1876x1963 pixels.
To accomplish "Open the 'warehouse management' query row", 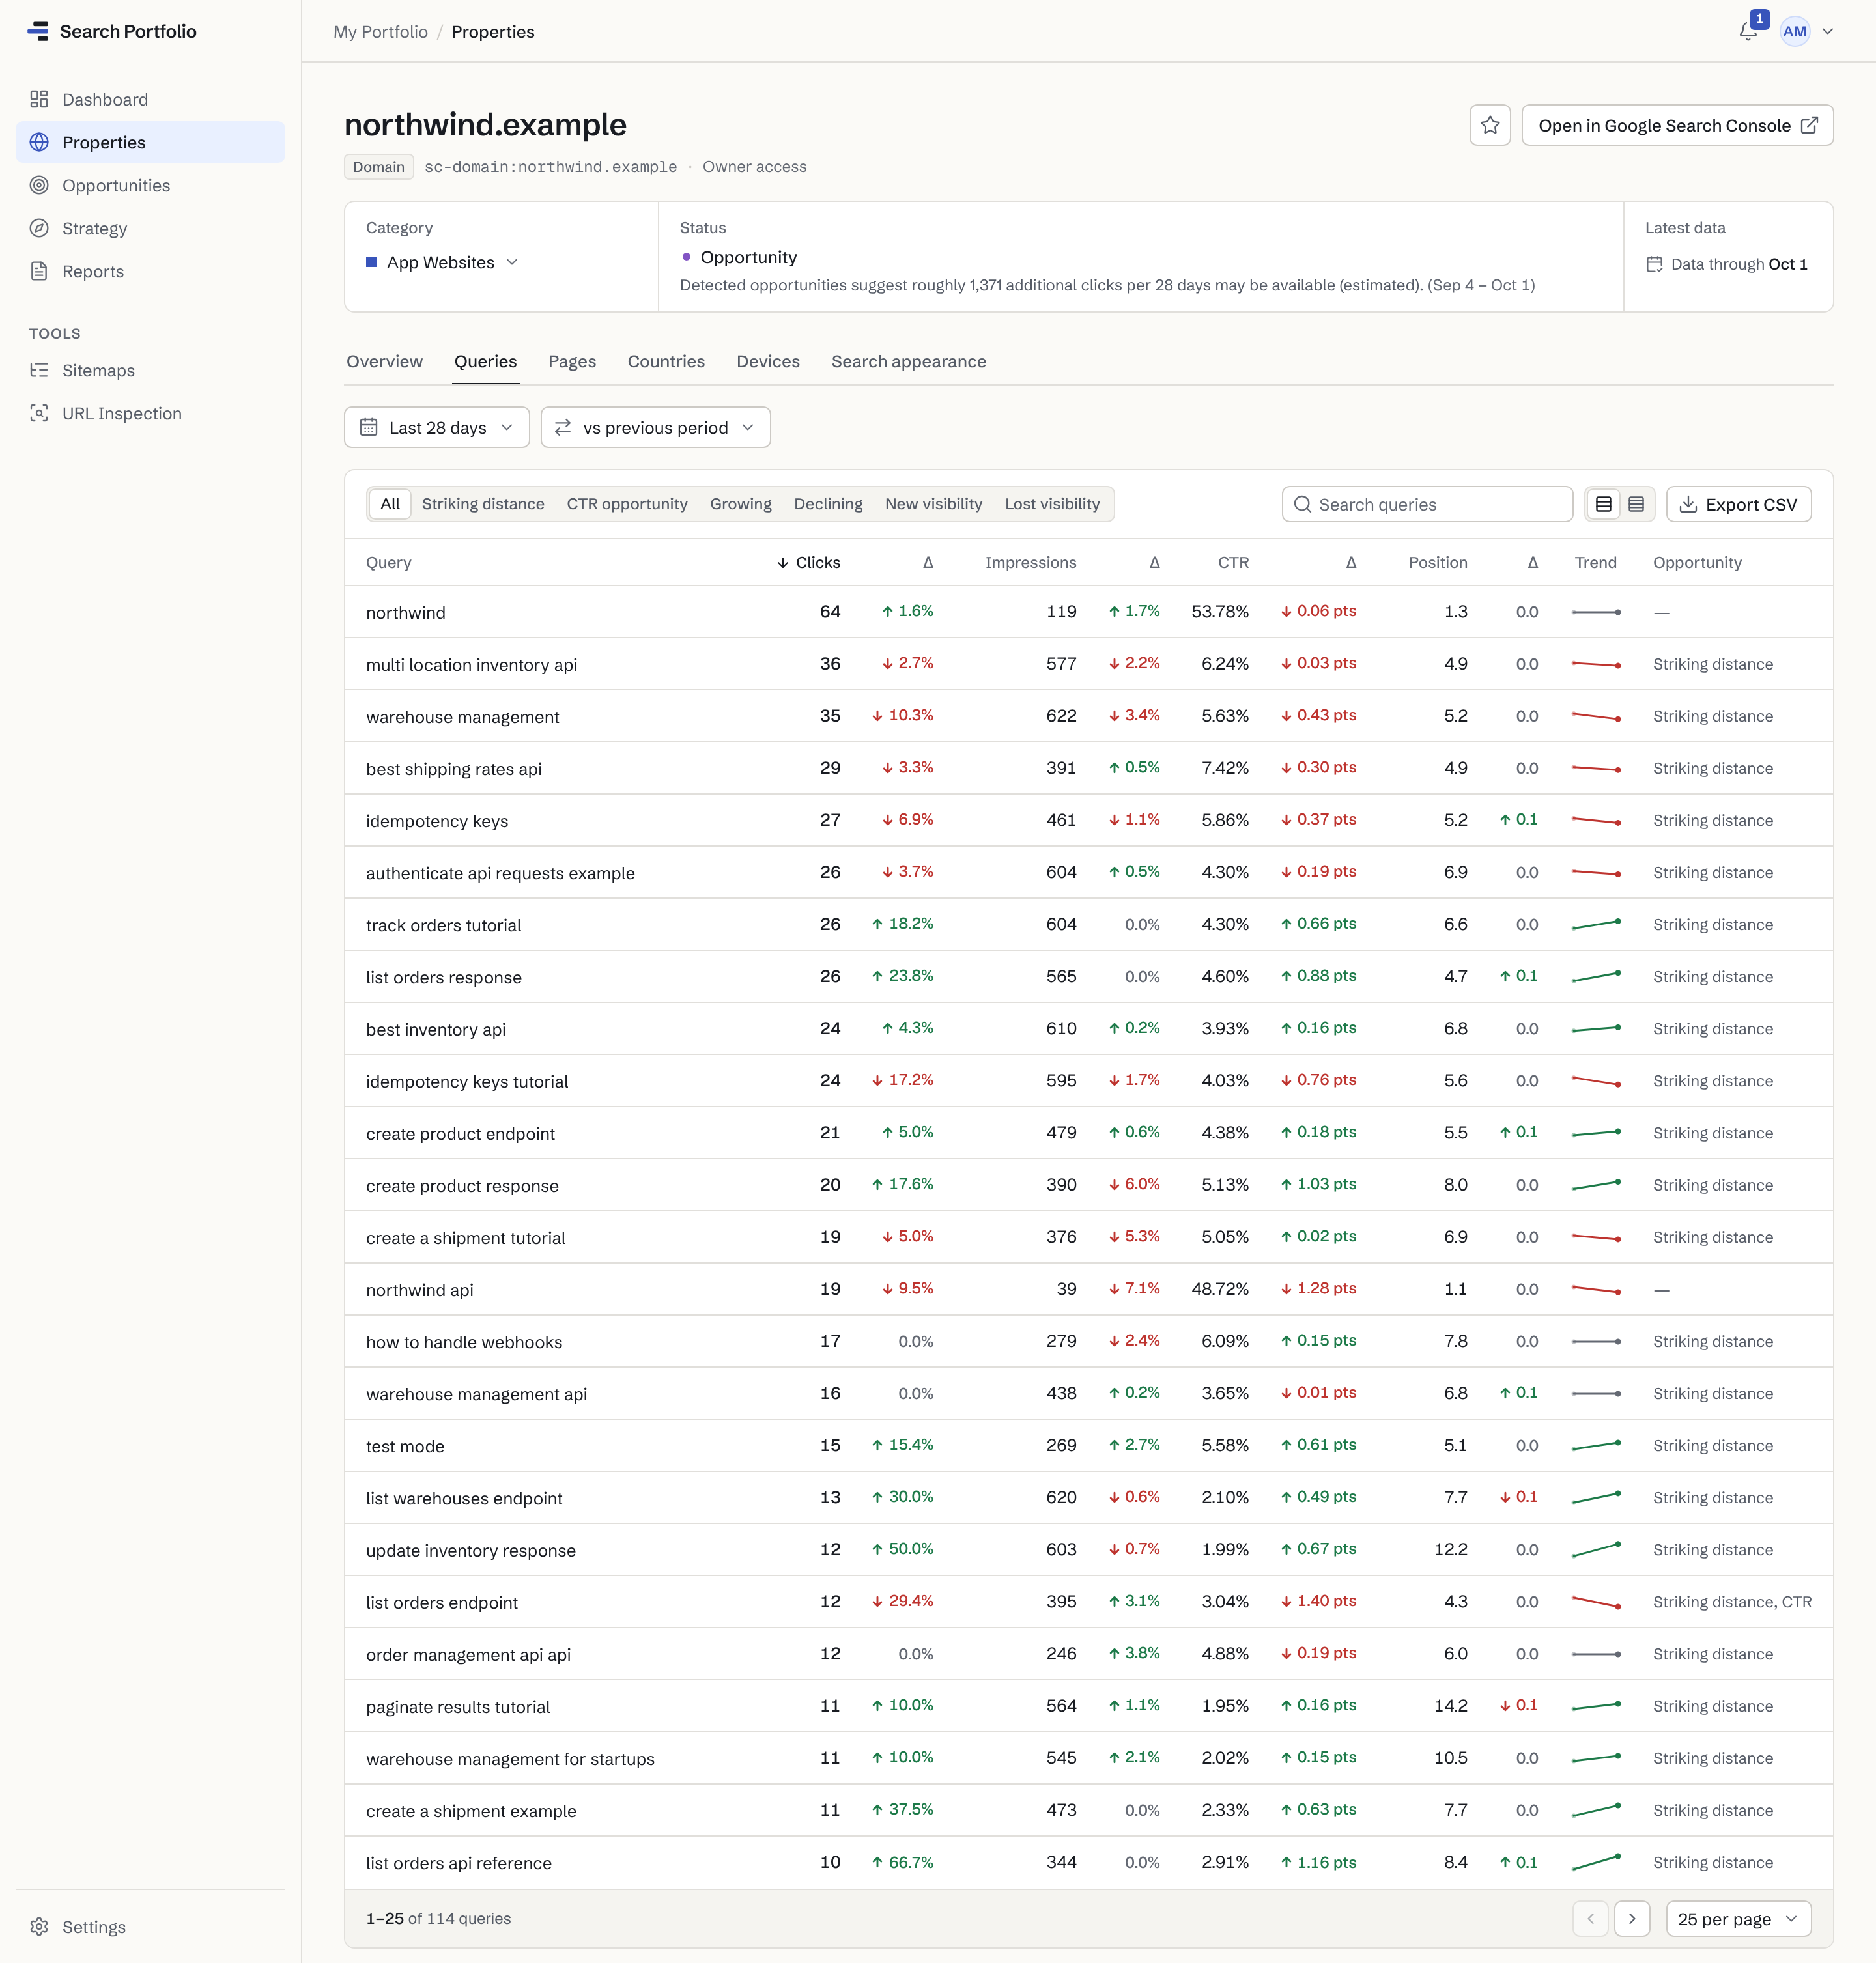I will point(1089,716).
